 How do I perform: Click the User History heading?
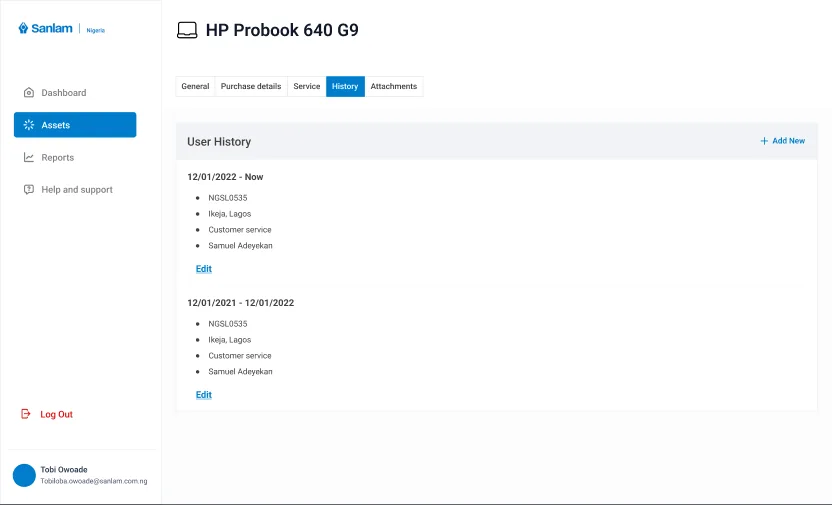tap(219, 142)
